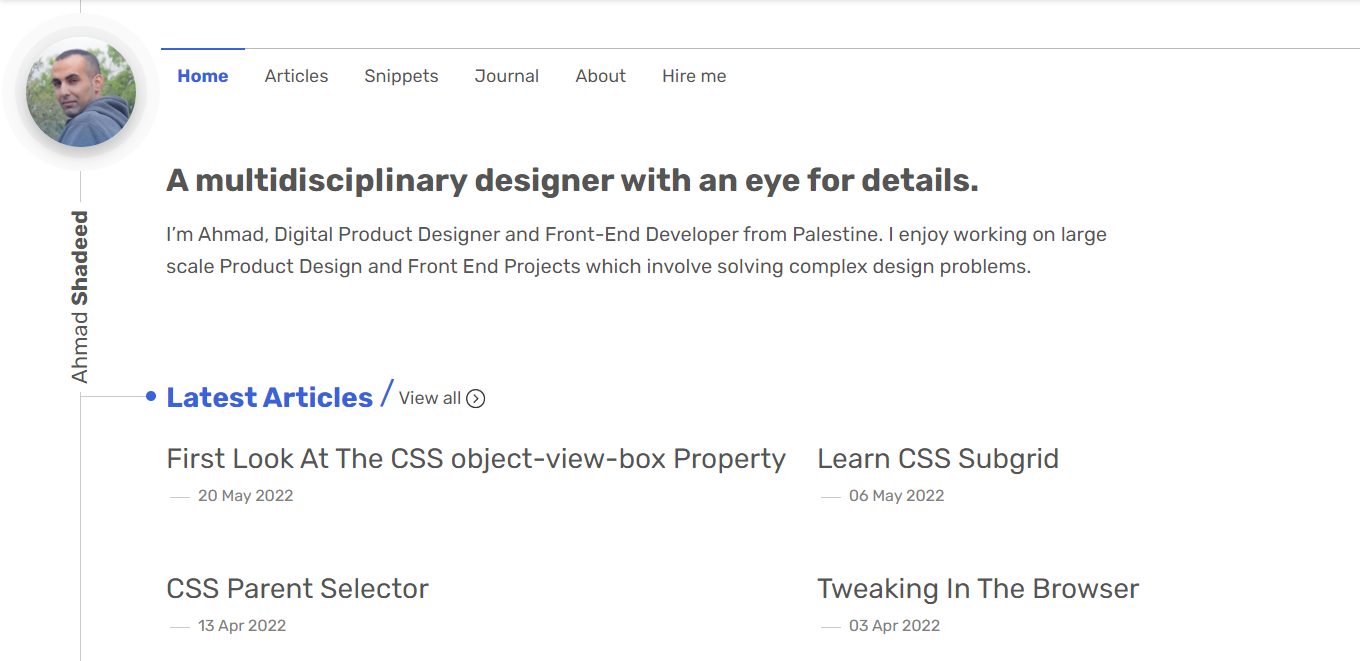Click the View all articles link

442,398
